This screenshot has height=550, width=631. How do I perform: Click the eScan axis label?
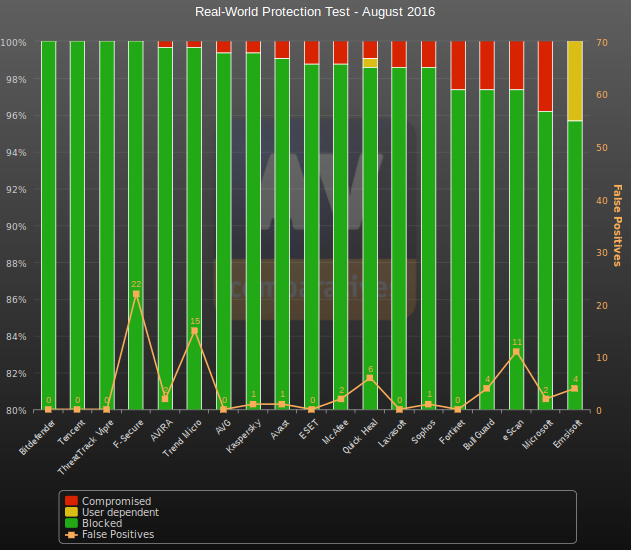[513, 430]
